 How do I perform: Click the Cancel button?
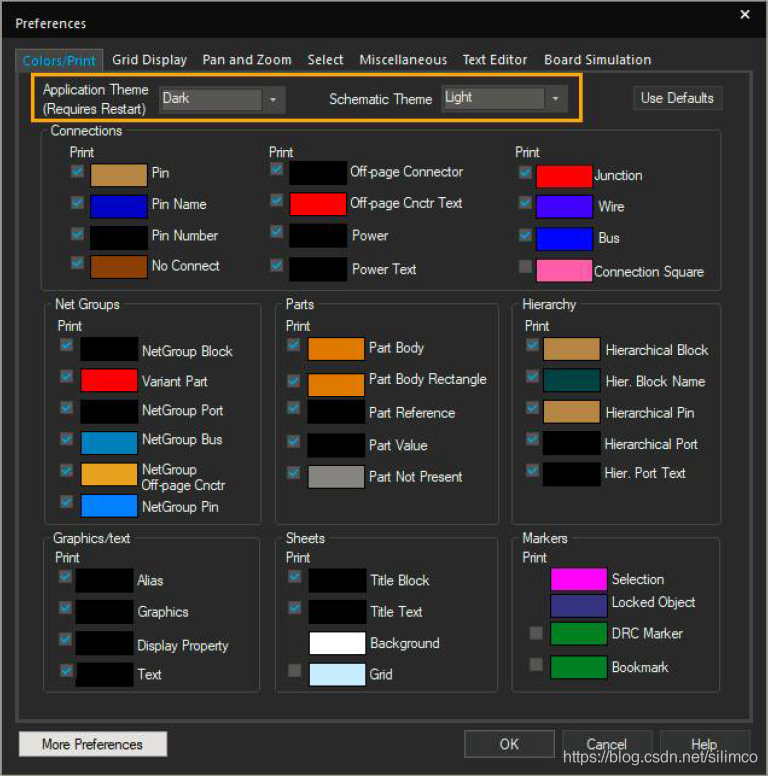click(607, 744)
